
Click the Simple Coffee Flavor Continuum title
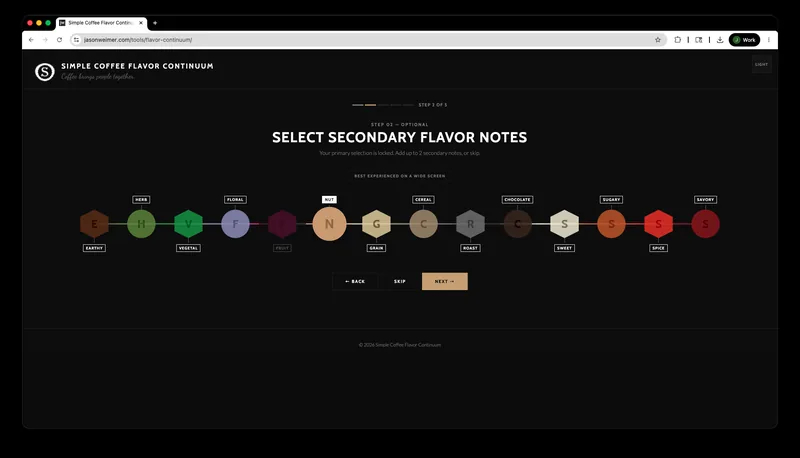[x=137, y=66]
